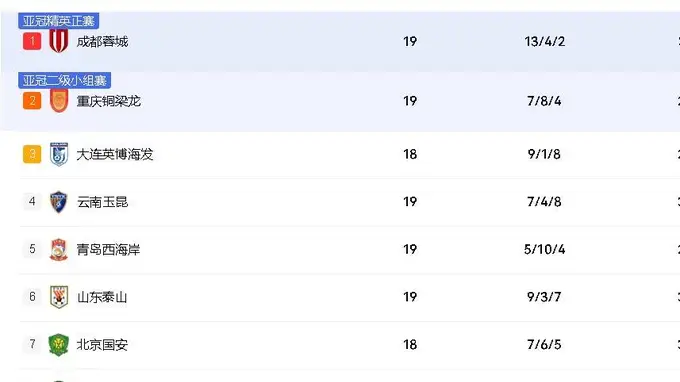Select 山东泰山 row record 9/3/7
Image resolution: width=680 pixels, height=382 pixels.
pyautogui.click(x=544, y=297)
